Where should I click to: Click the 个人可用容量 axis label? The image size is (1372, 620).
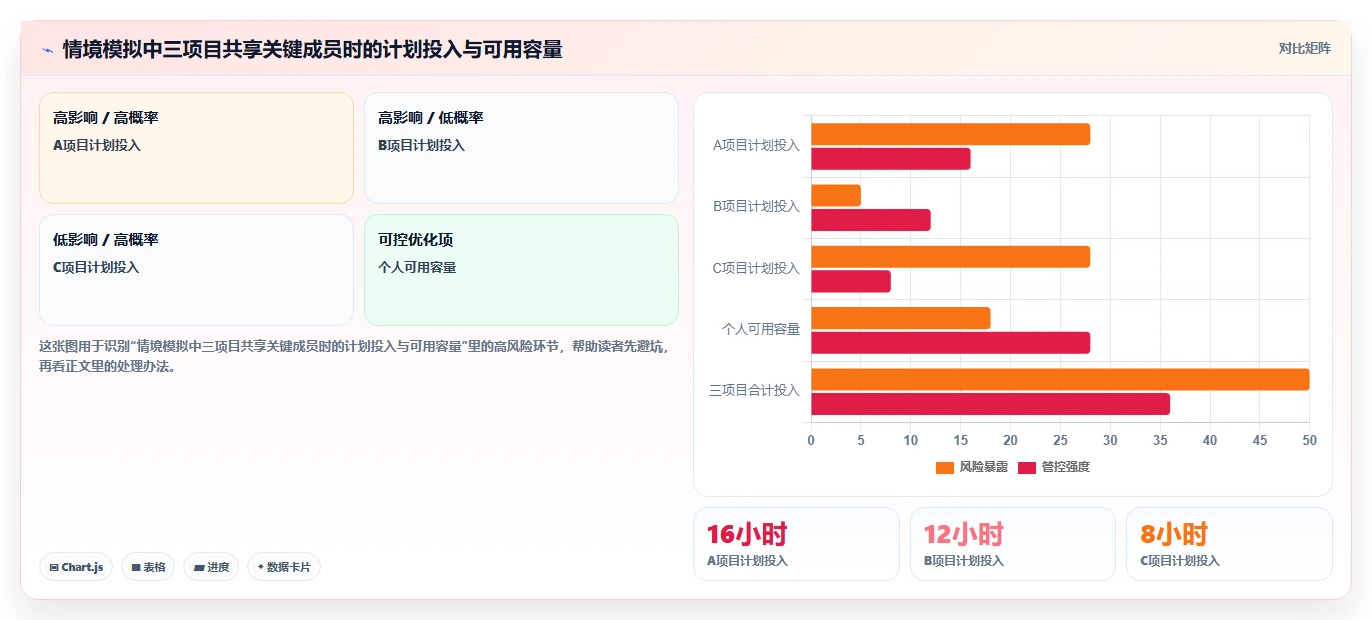[761, 328]
